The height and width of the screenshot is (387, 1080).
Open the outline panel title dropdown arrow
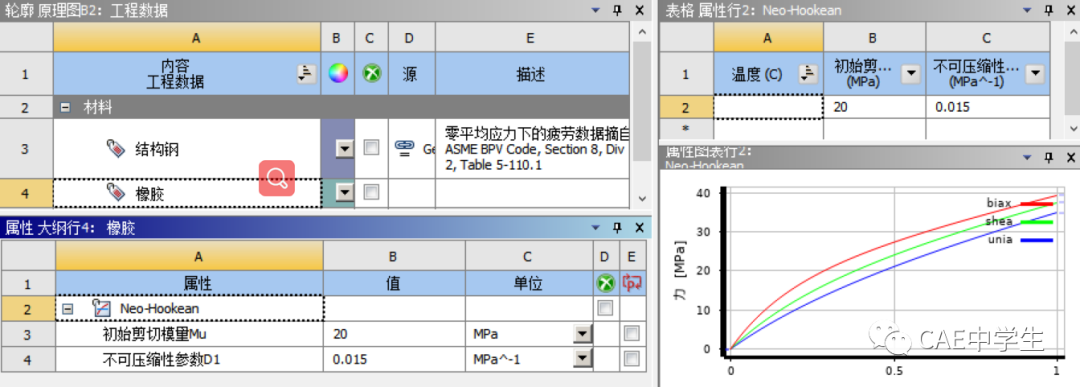tap(596, 10)
